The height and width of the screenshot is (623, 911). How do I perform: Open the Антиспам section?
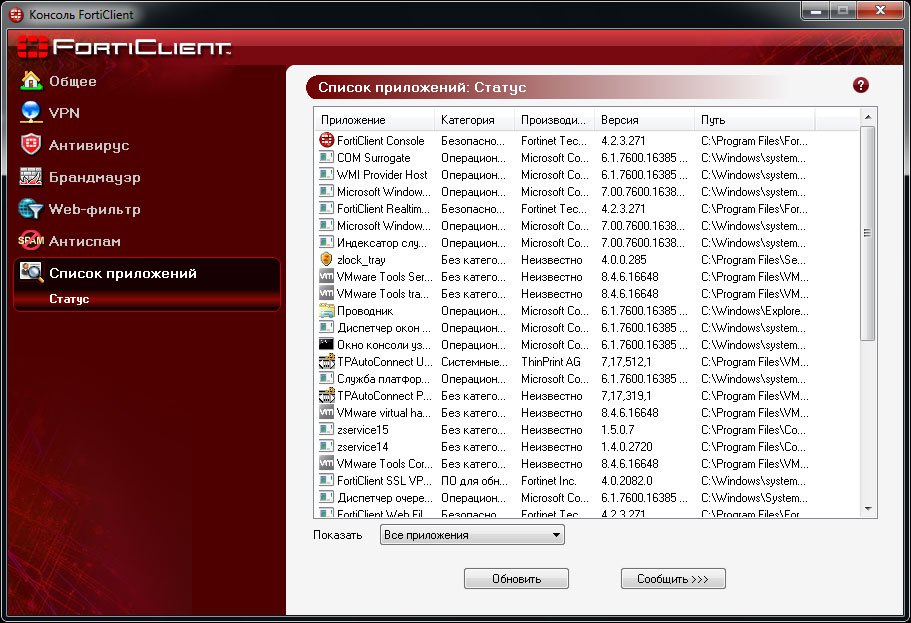pyautogui.click(x=84, y=241)
